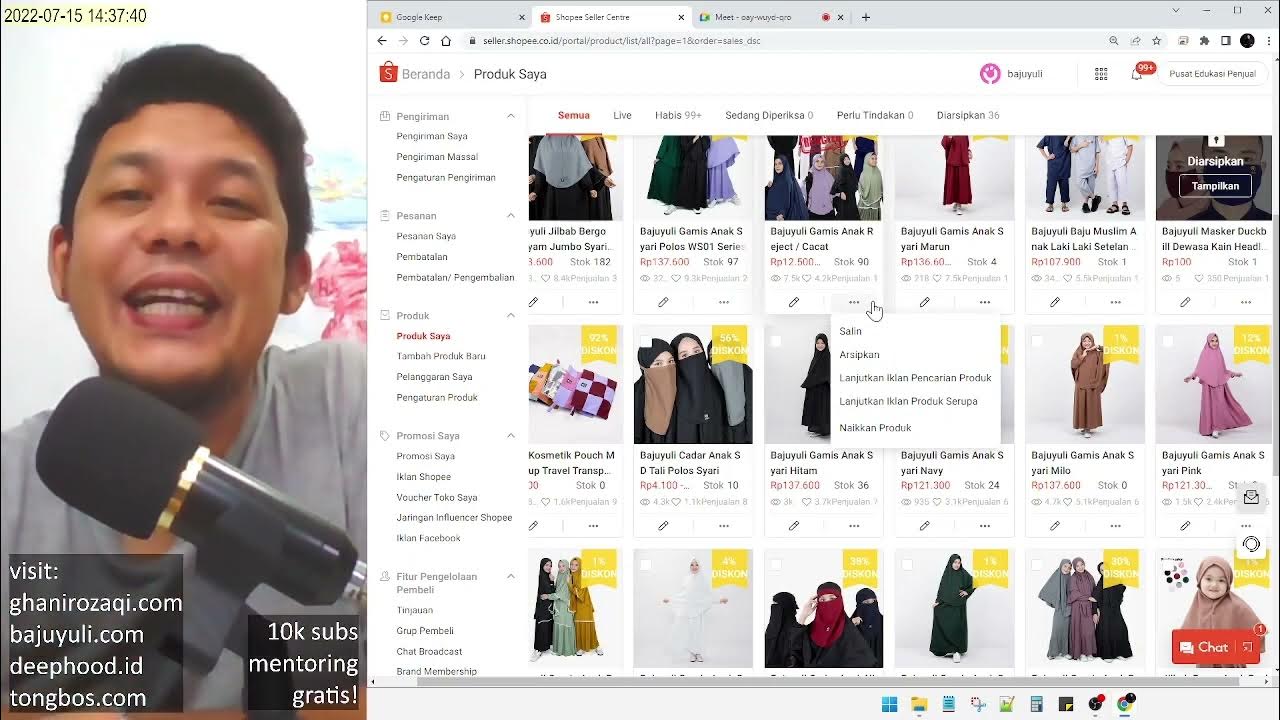The height and width of the screenshot is (720, 1280).
Task: Open Voucher Toko Saya in sidebar
Action: pos(437,497)
